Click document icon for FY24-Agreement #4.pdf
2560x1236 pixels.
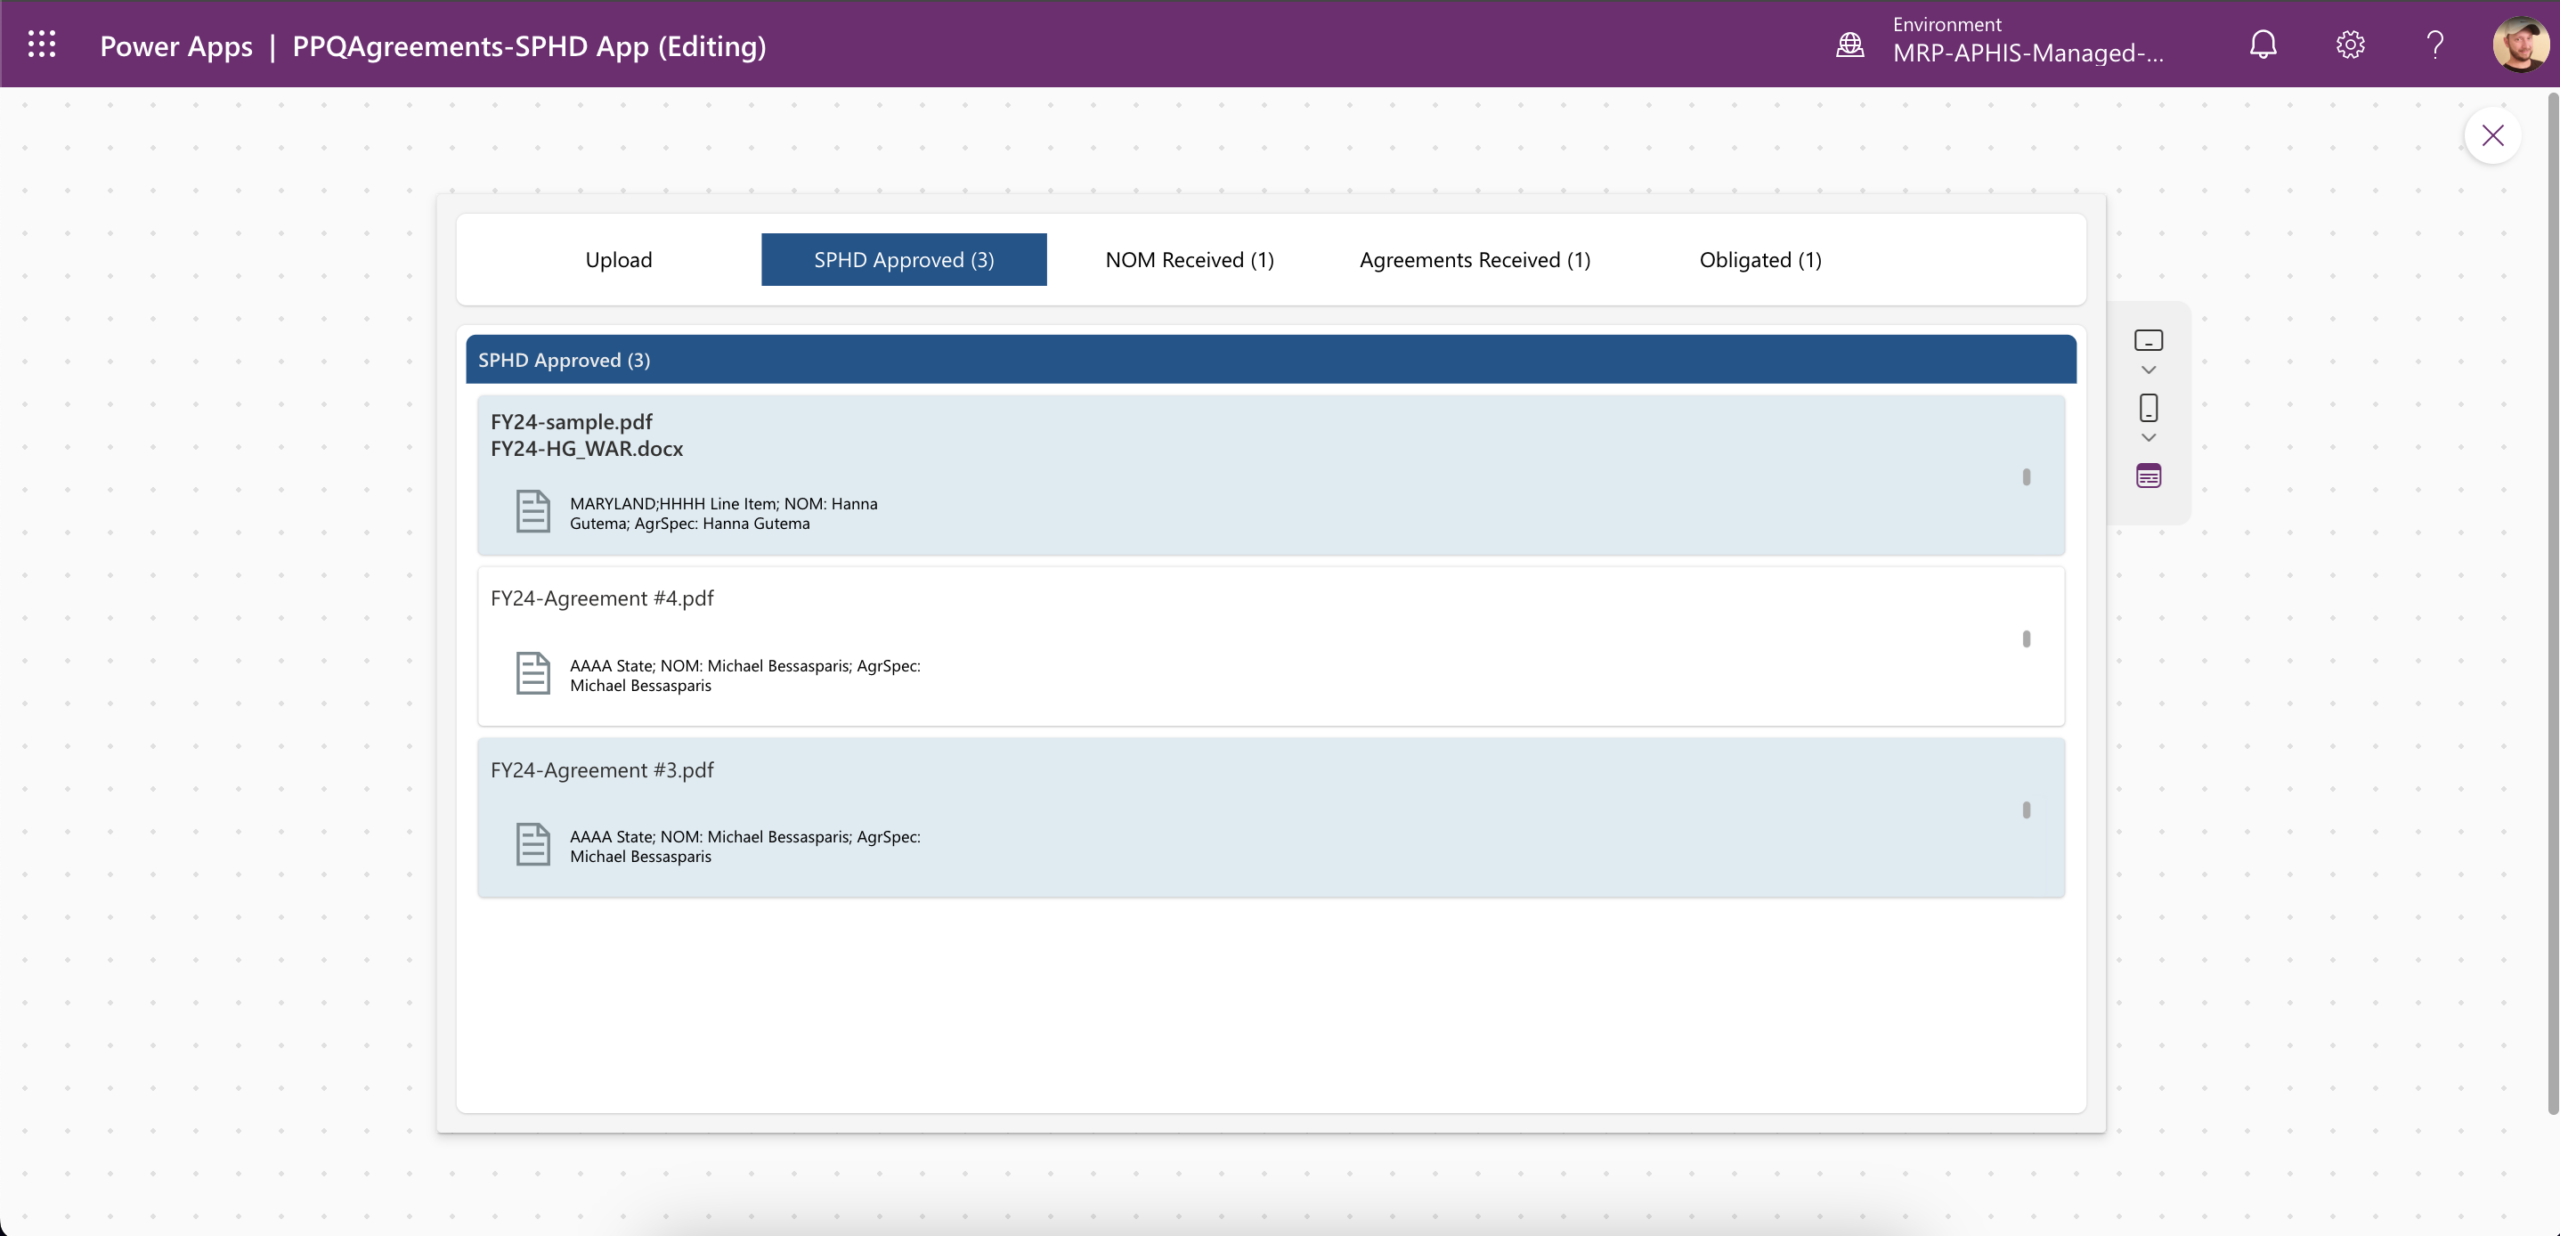click(x=533, y=673)
